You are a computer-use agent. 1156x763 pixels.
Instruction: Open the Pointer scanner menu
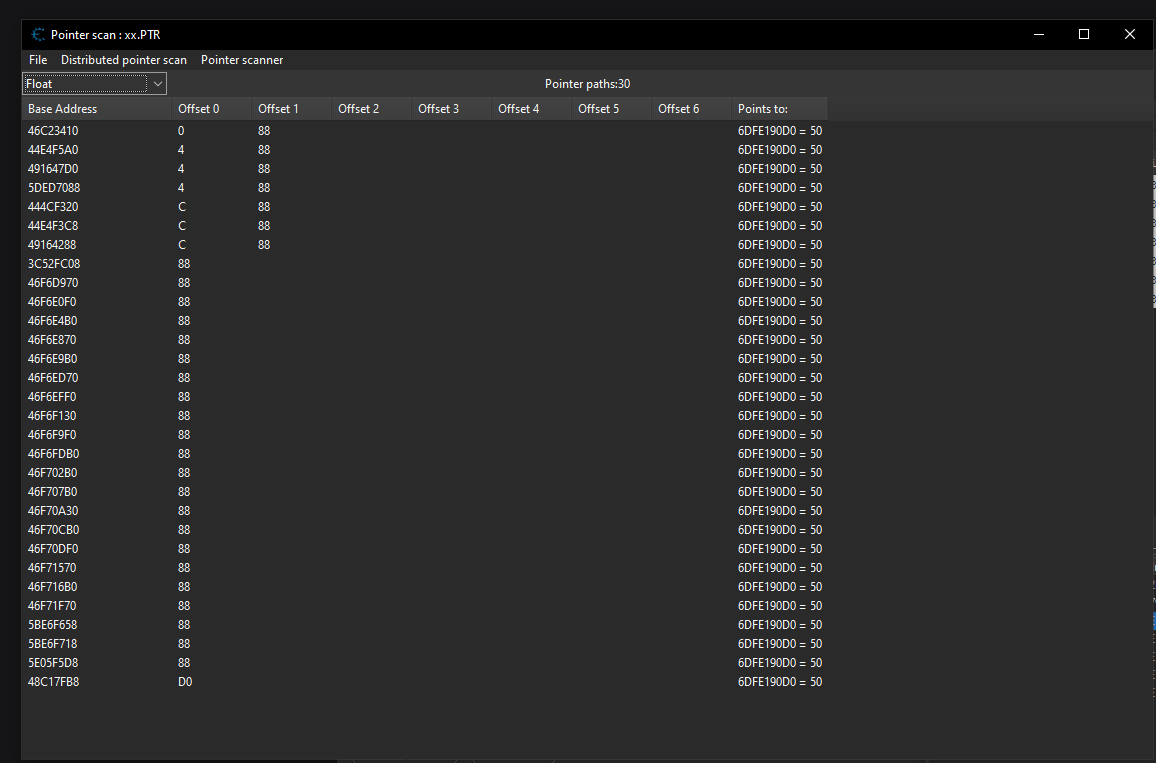[242, 60]
